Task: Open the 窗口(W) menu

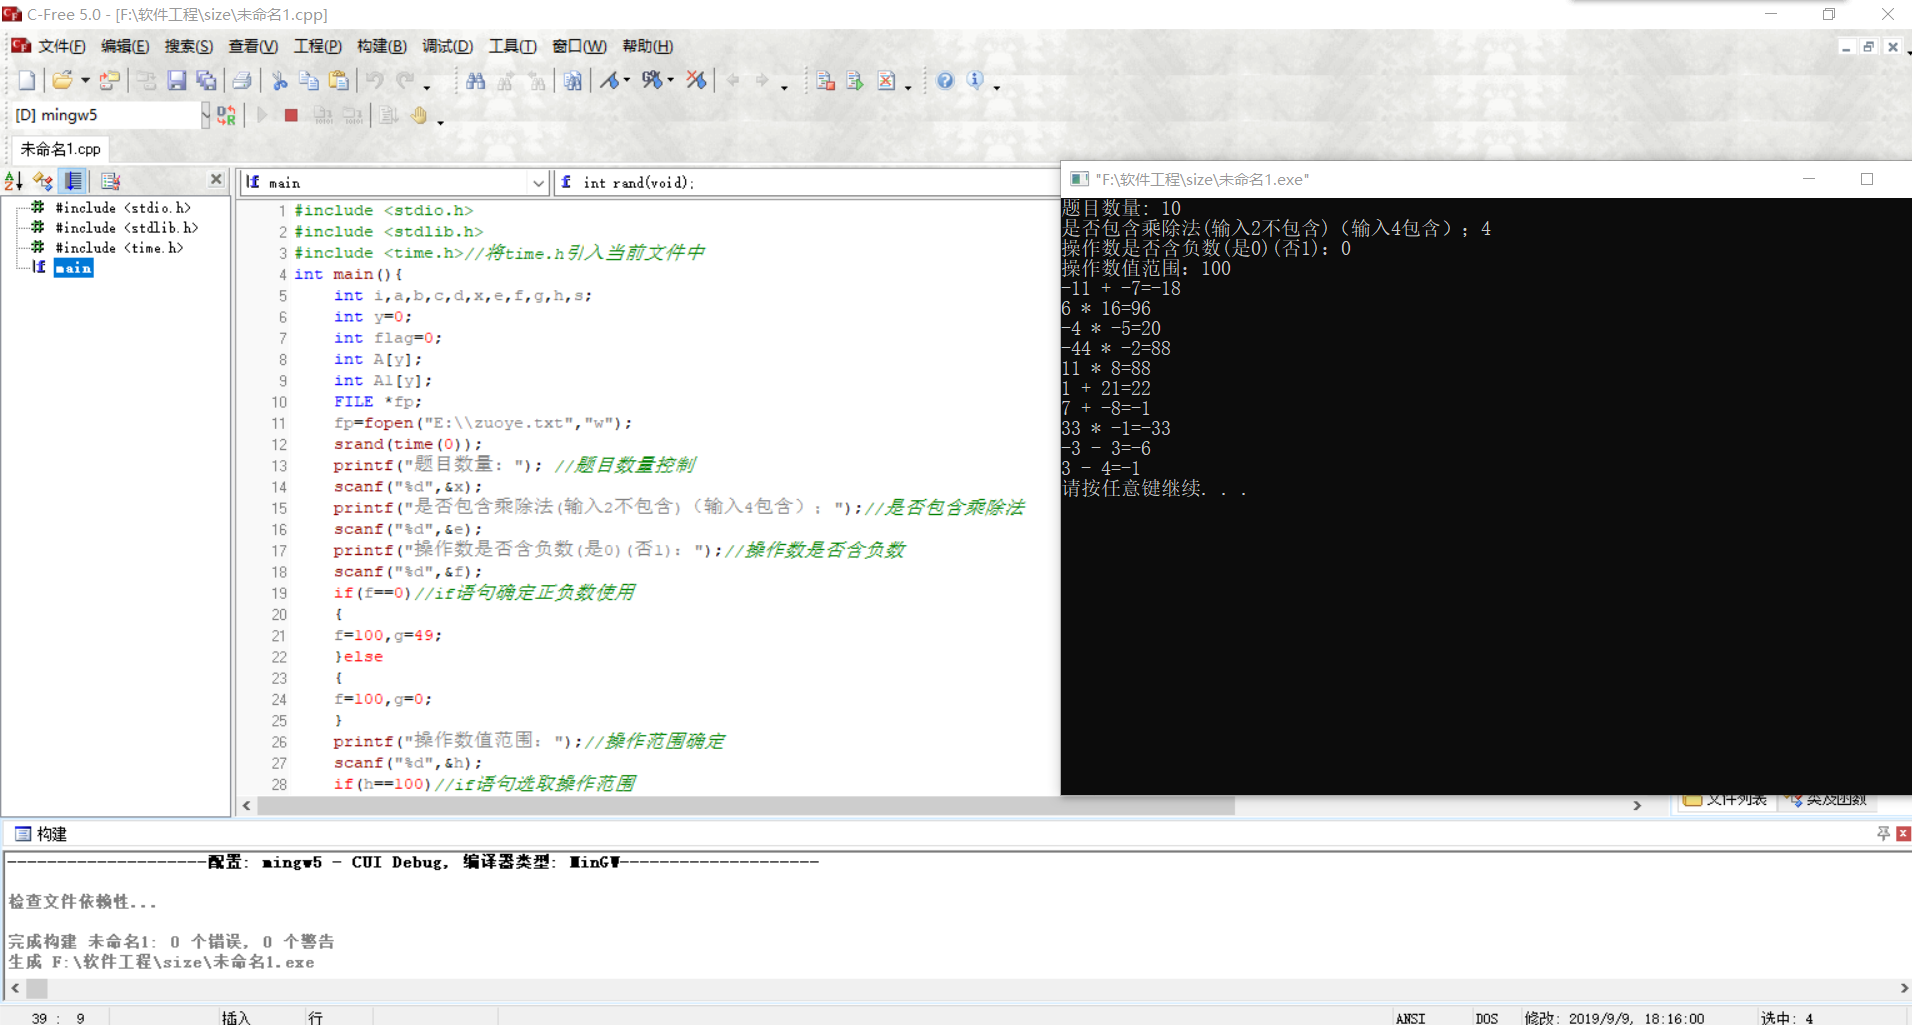Action: pos(579,46)
